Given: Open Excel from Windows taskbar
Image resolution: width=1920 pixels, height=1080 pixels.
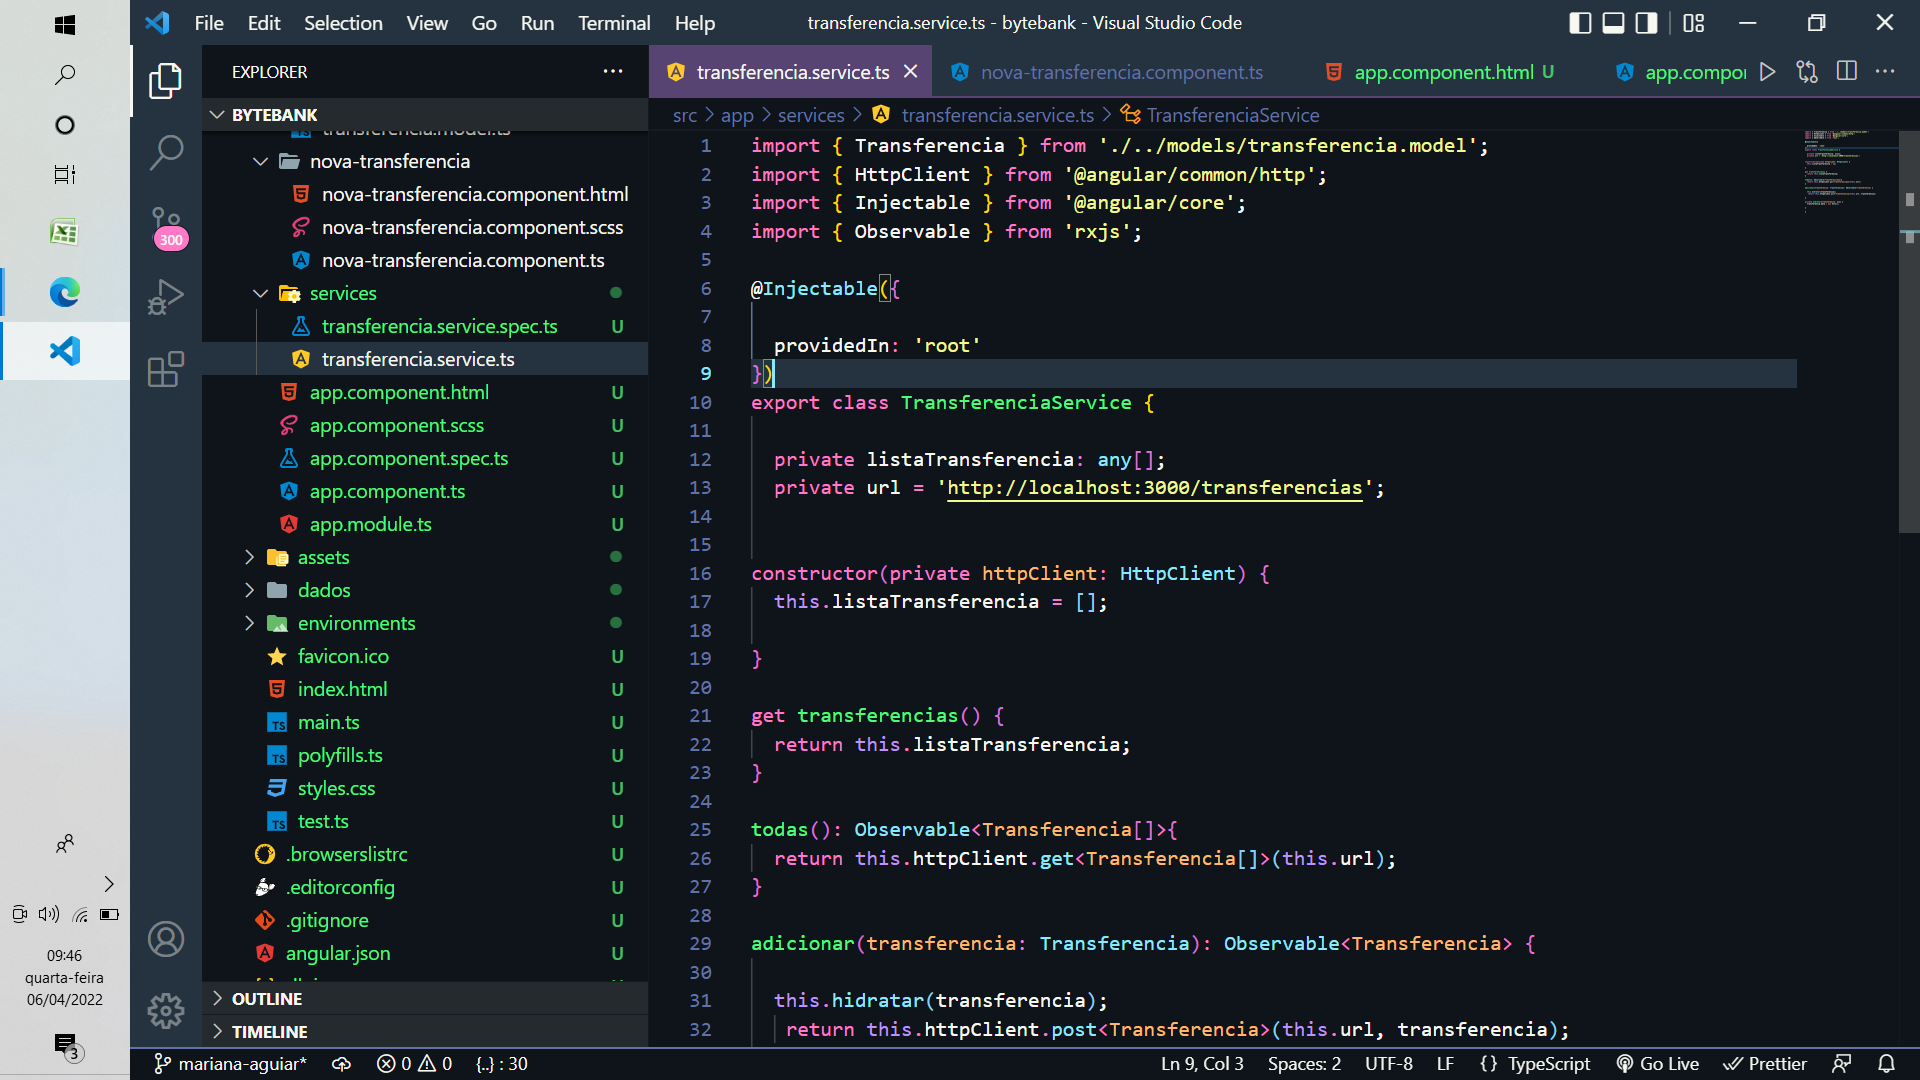Looking at the screenshot, I should (x=65, y=232).
